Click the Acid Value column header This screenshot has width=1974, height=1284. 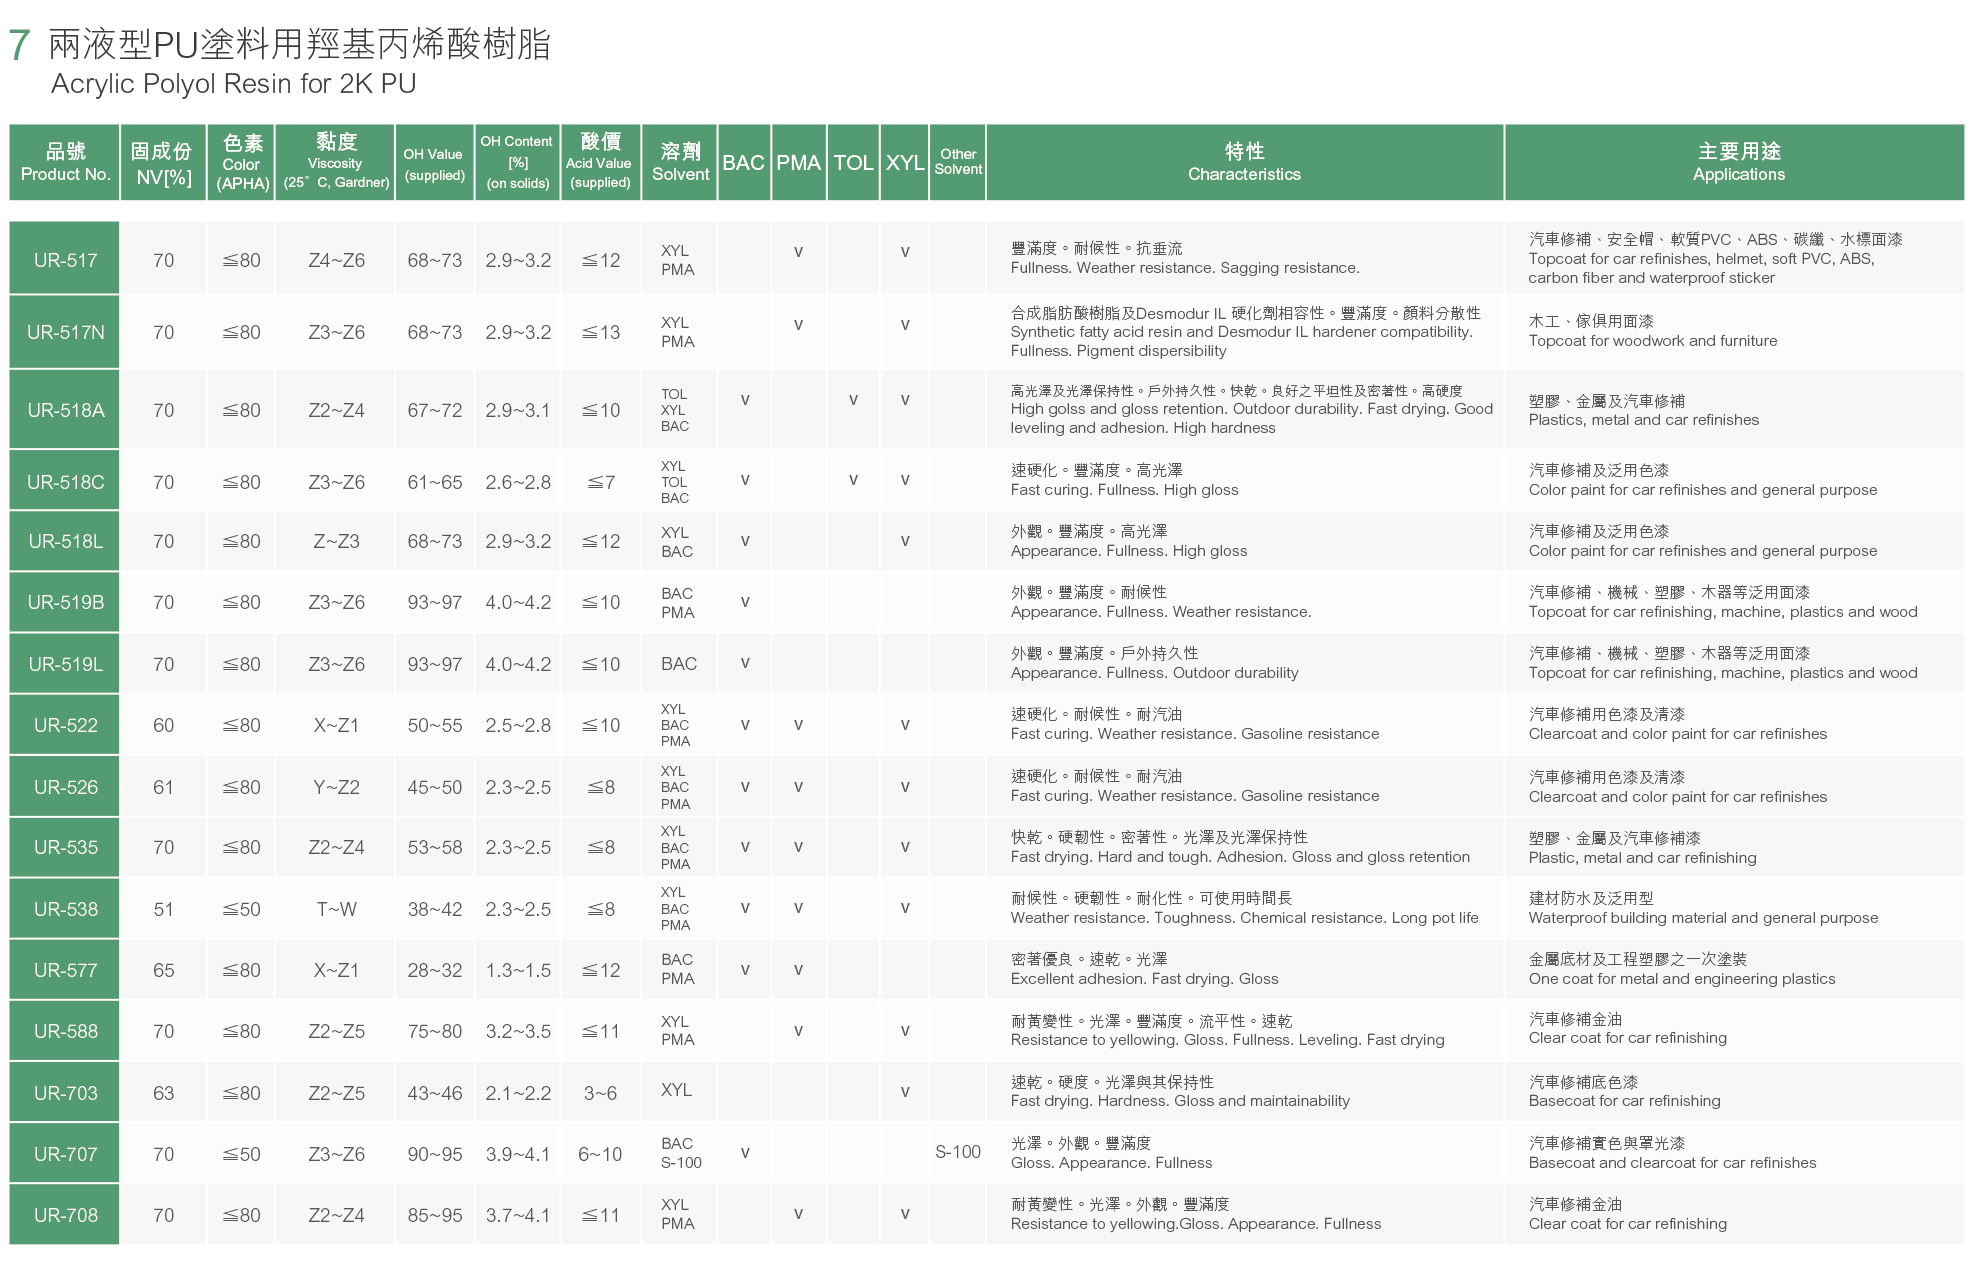tap(600, 162)
